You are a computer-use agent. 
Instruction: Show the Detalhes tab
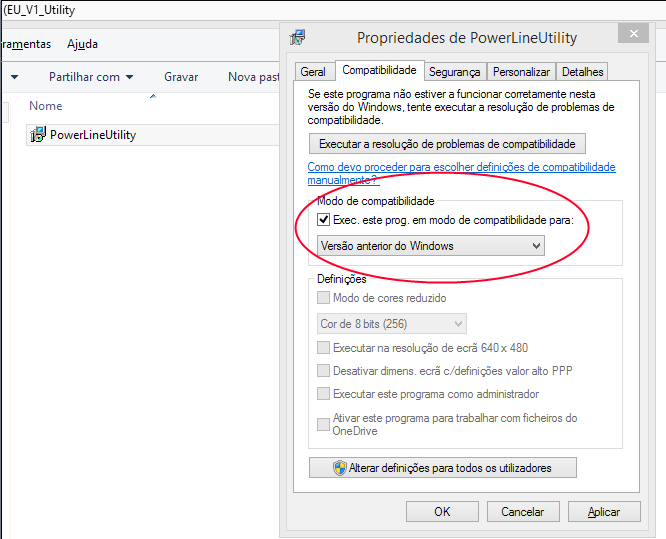(x=582, y=72)
